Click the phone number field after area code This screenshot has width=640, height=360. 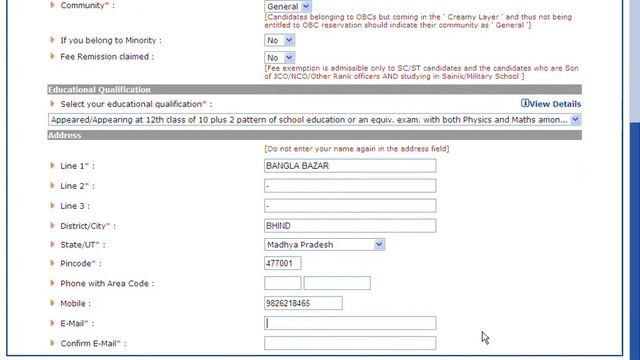337,283
